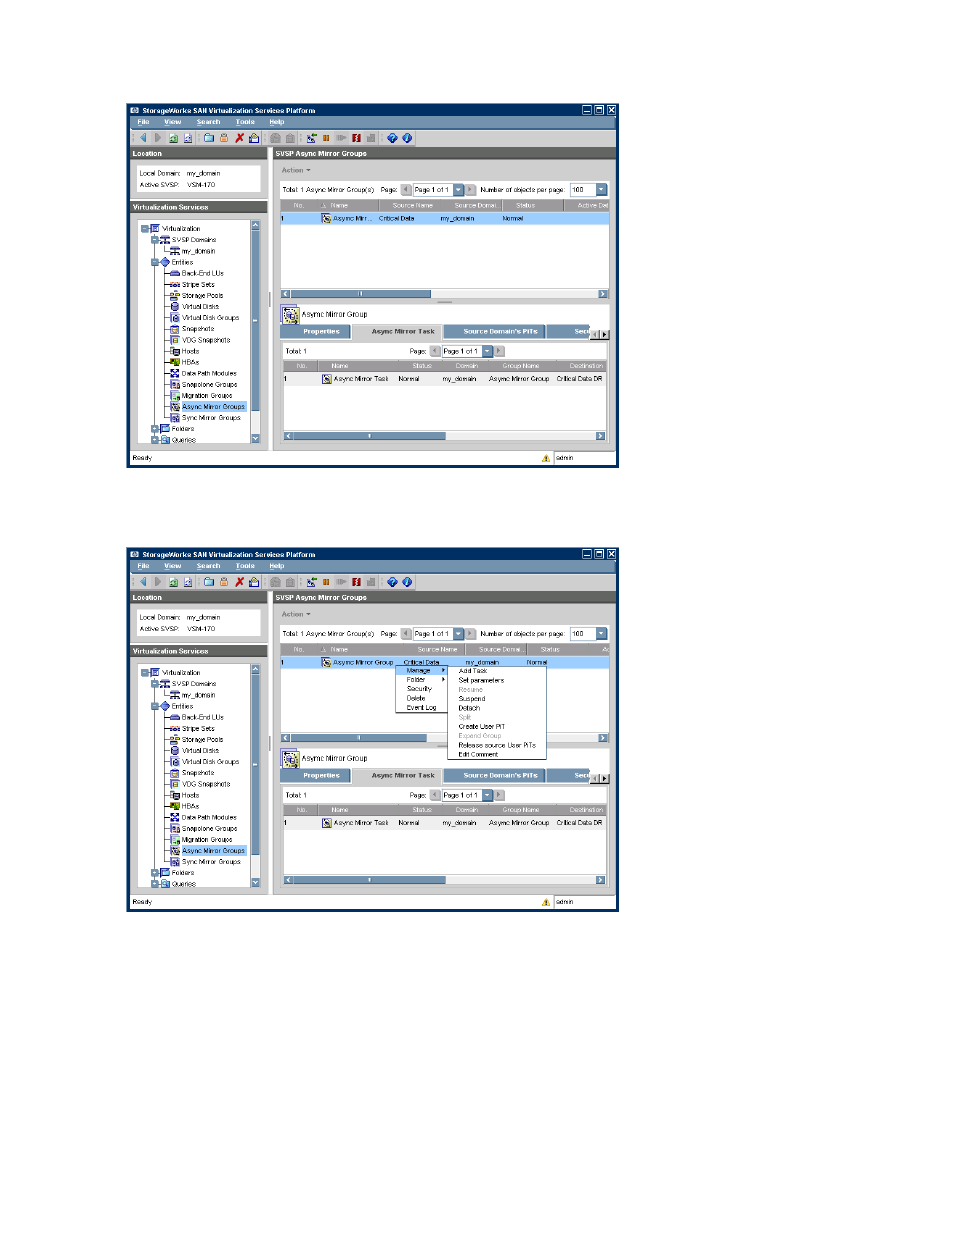Click the red X delete icon in the upper window toolbar
This screenshot has height=1235, width=954.
239,138
